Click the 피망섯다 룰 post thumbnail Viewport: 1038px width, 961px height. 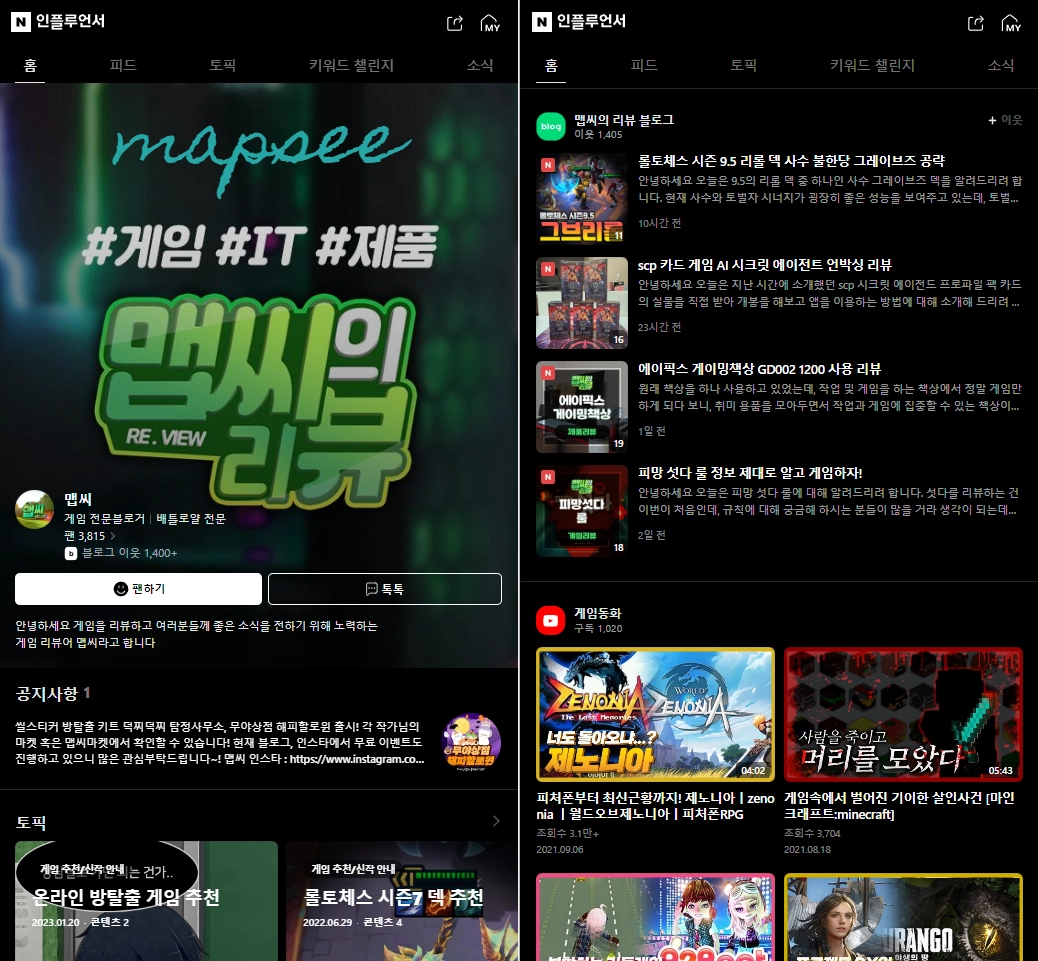point(582,510)
